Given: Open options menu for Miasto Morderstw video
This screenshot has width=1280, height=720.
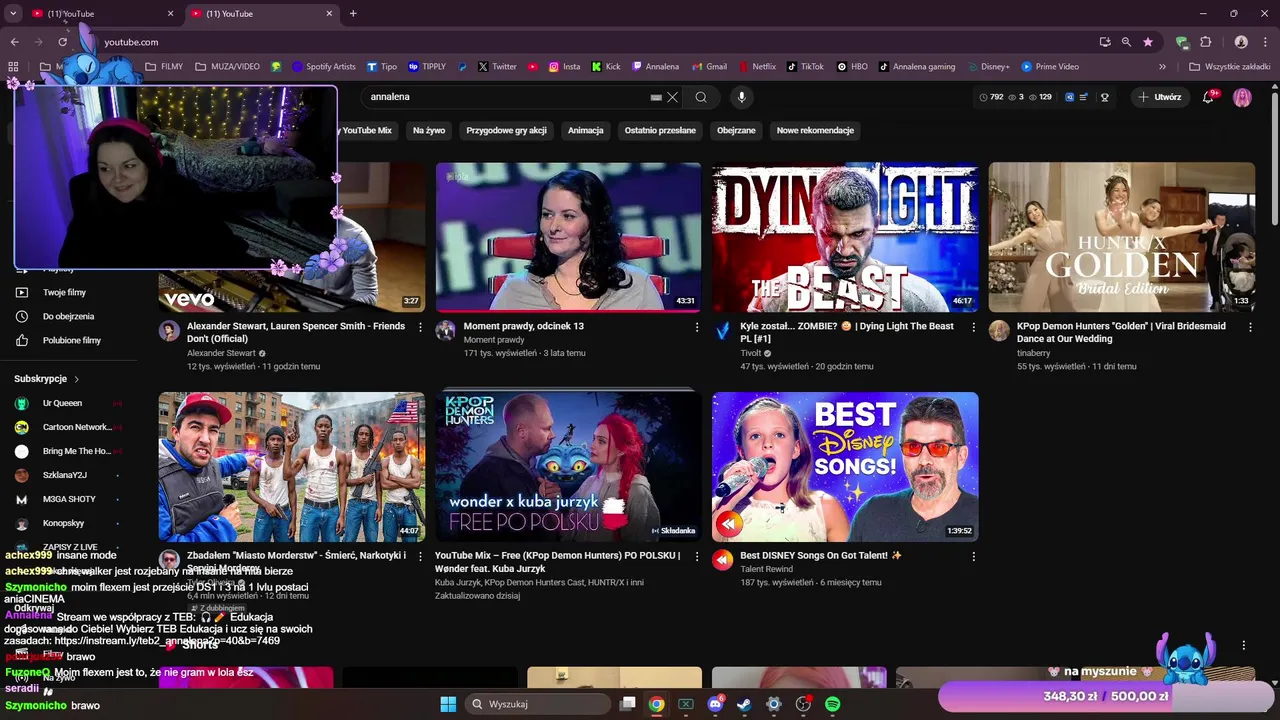Looking at the screenshot, I should (420, 556).
